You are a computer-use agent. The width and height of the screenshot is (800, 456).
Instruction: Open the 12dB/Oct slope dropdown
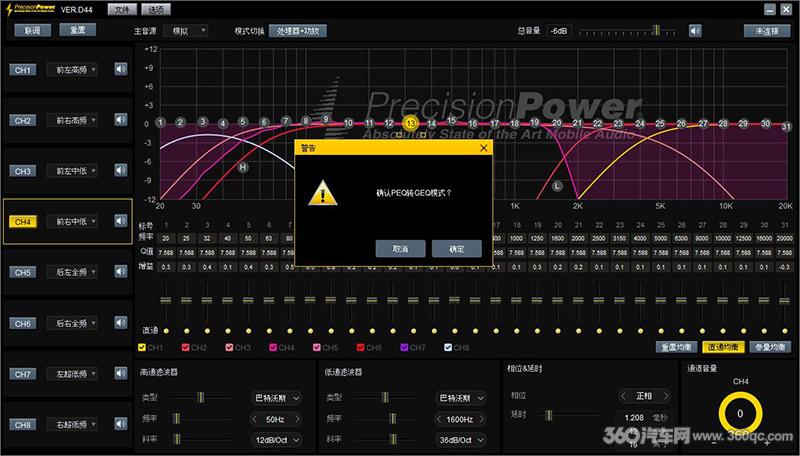pyautogui.click(x=276, y=440)
